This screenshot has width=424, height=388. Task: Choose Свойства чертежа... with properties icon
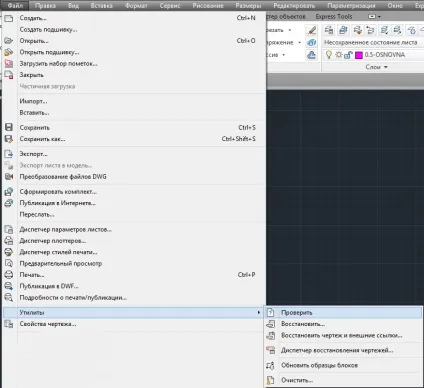[x=133, y=324]
